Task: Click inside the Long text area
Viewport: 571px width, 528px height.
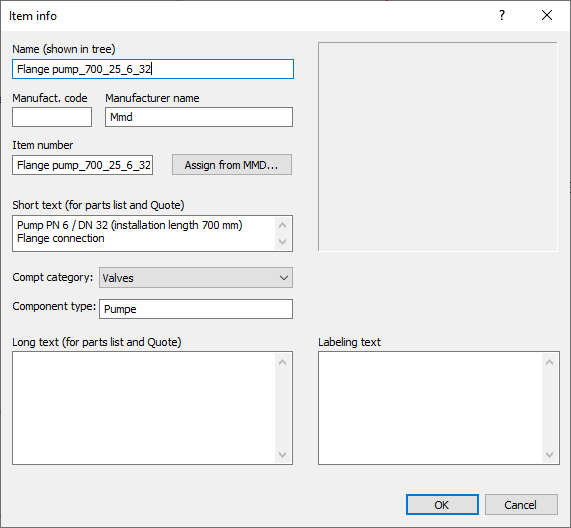Action: click(x=144, y=408)
